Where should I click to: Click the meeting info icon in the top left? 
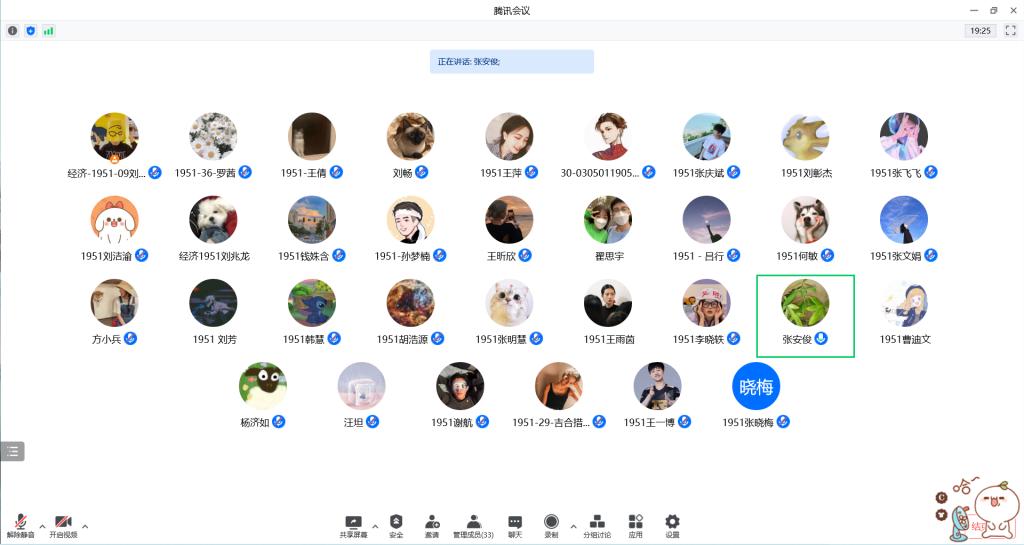click(13, 31)
